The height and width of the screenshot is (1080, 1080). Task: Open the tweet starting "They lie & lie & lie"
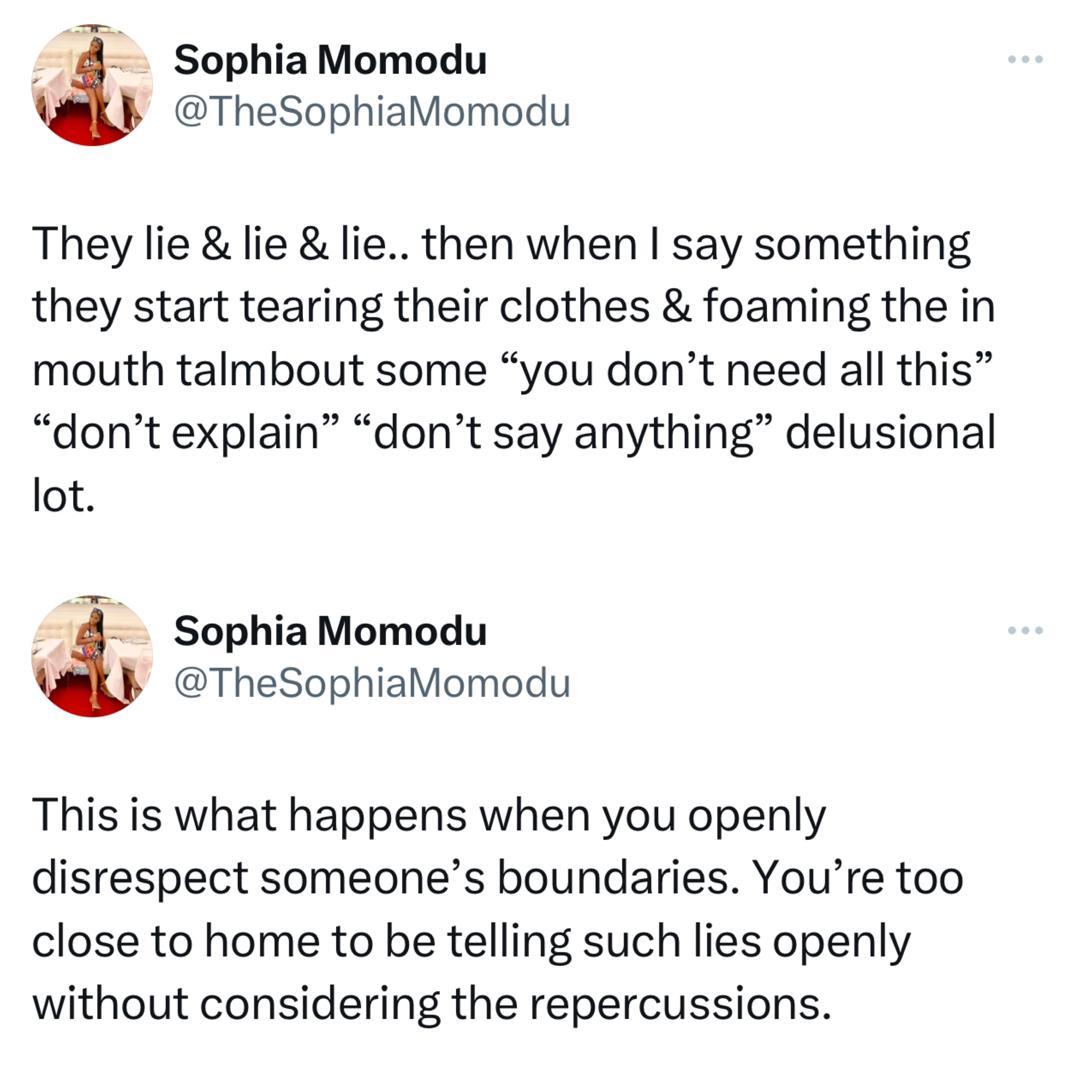click(x=500, y=370)
